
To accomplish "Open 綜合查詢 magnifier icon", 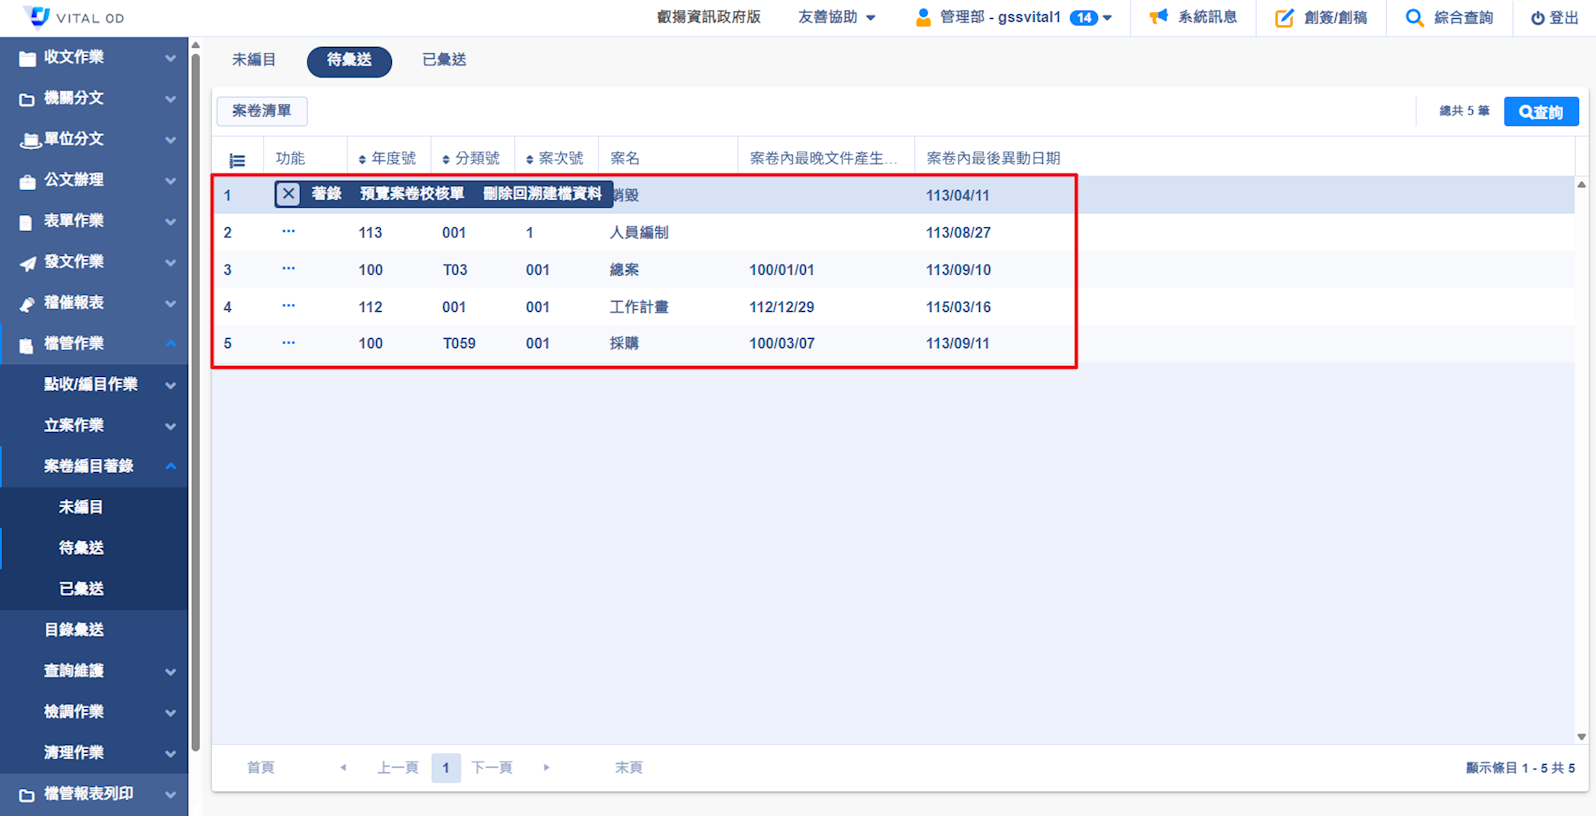I will pos(1414,17).
